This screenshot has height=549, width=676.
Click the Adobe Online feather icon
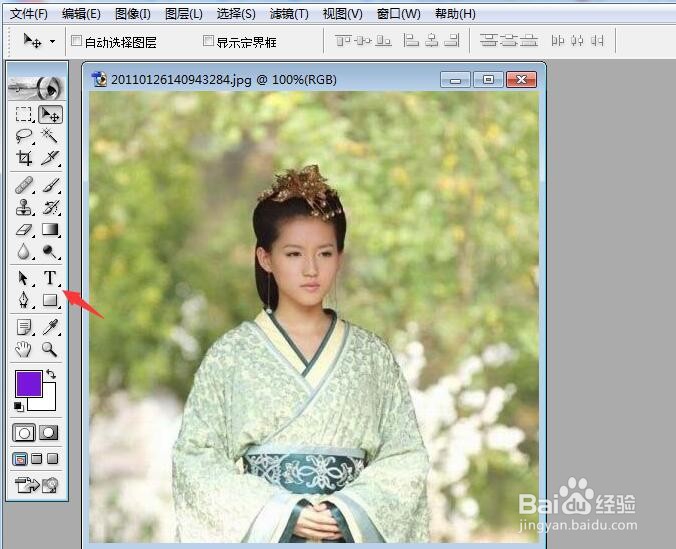(x=36, y=88)
